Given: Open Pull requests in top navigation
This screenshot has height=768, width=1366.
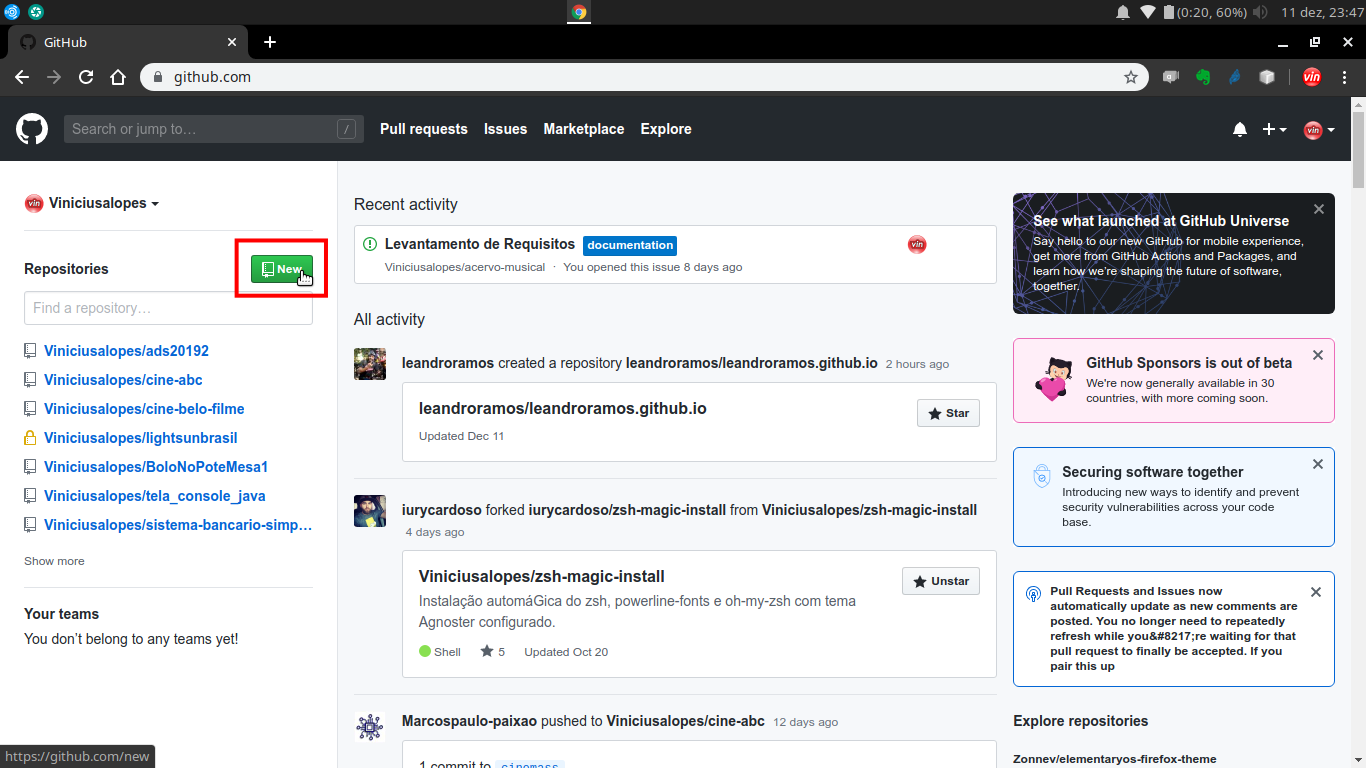Looking at the screenshot, I should (x=424, y=129).
